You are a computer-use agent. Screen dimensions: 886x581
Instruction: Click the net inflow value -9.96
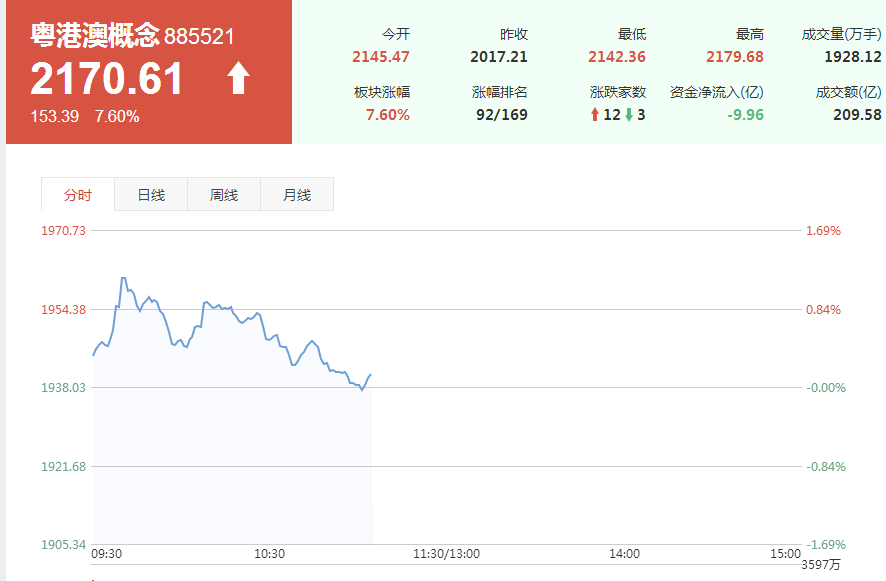(x=745, y=115)
